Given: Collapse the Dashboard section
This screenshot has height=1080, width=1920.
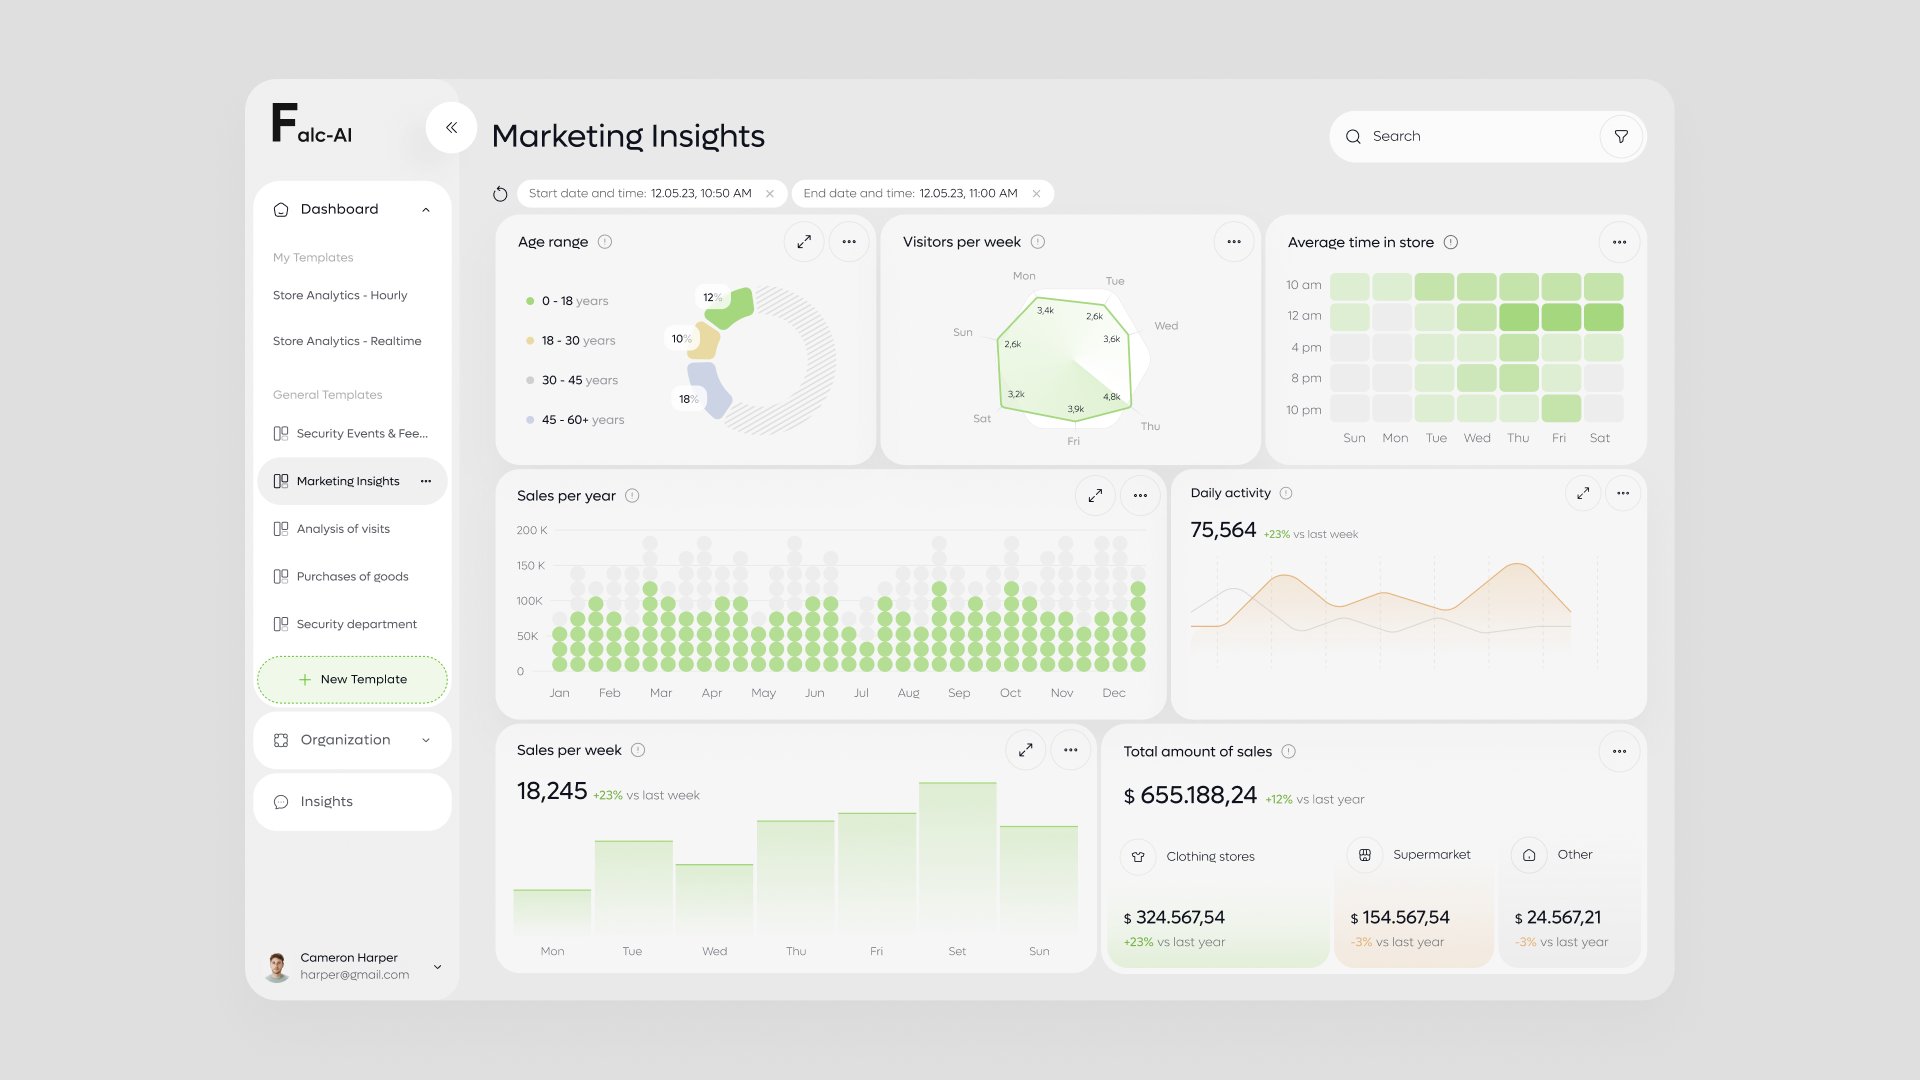Looking at the screenshot, I should (426, 210).
